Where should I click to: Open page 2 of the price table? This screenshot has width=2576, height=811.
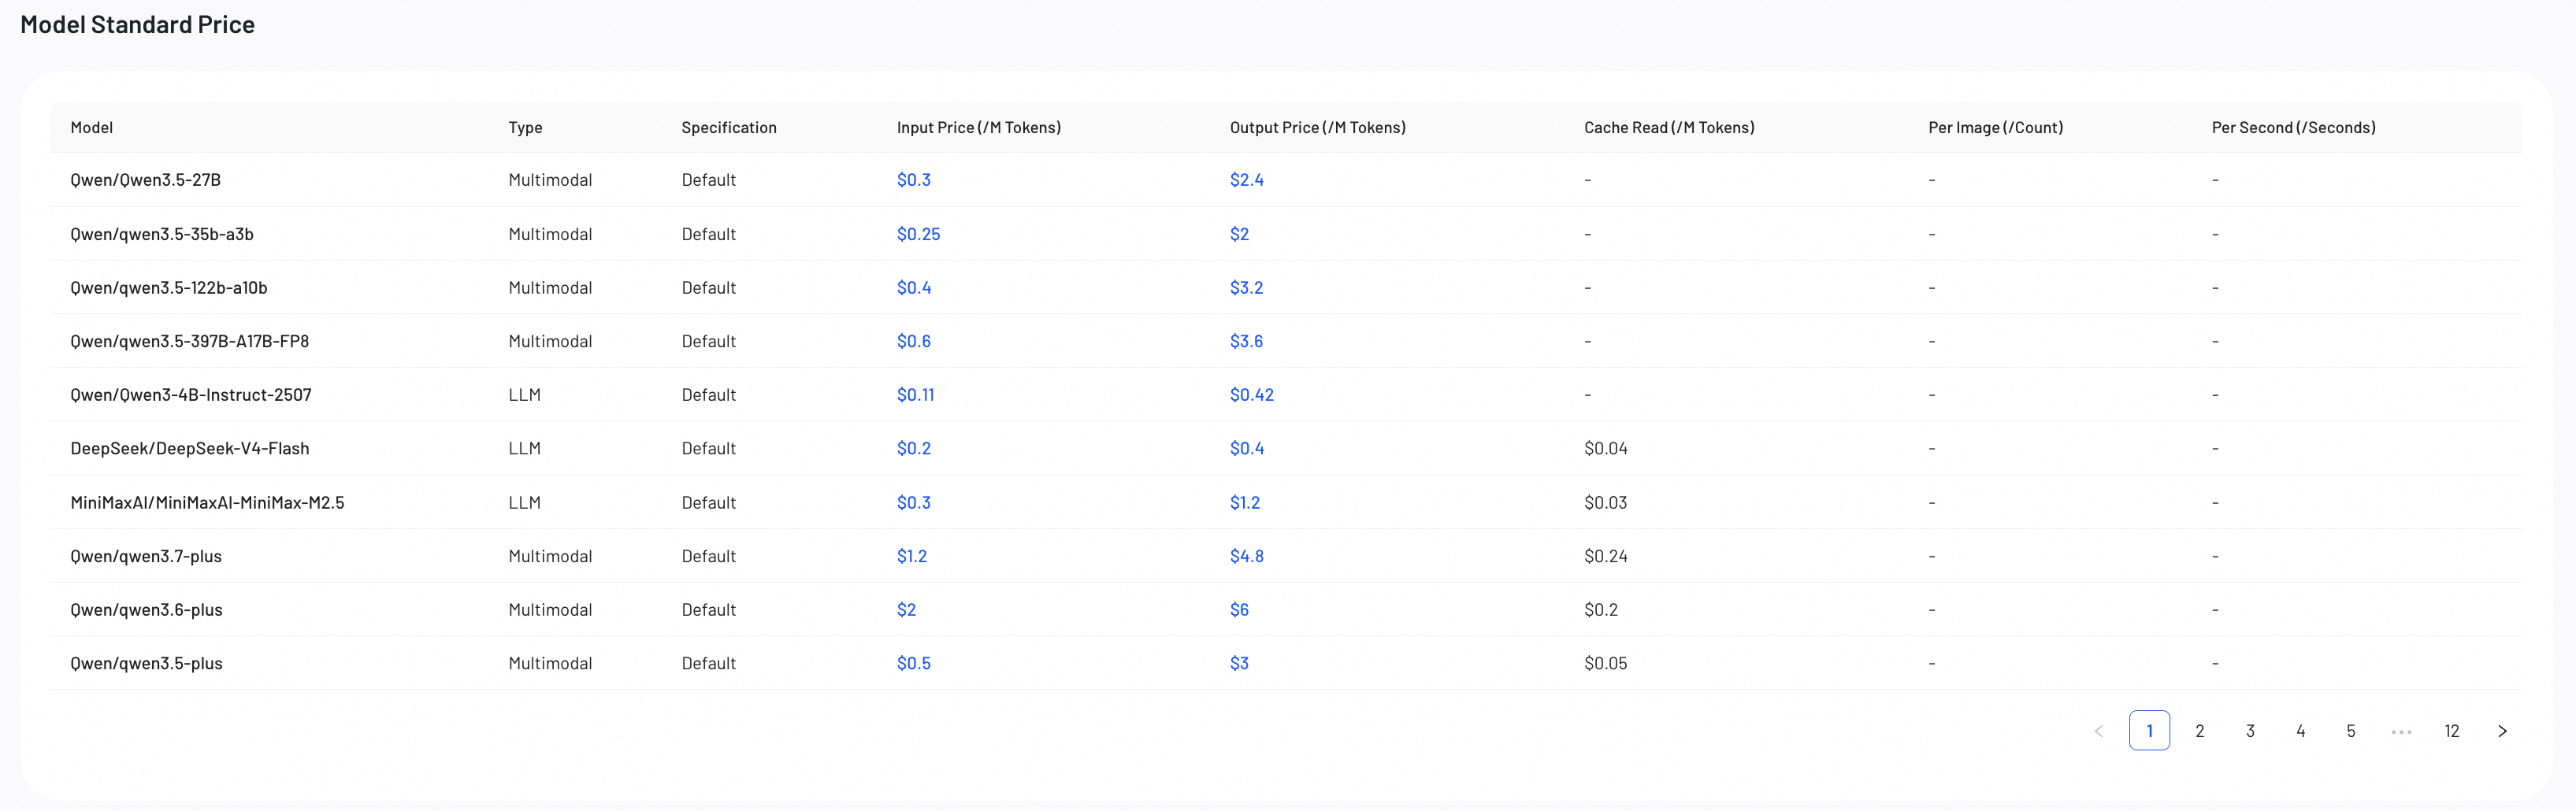coord(2200,731)
